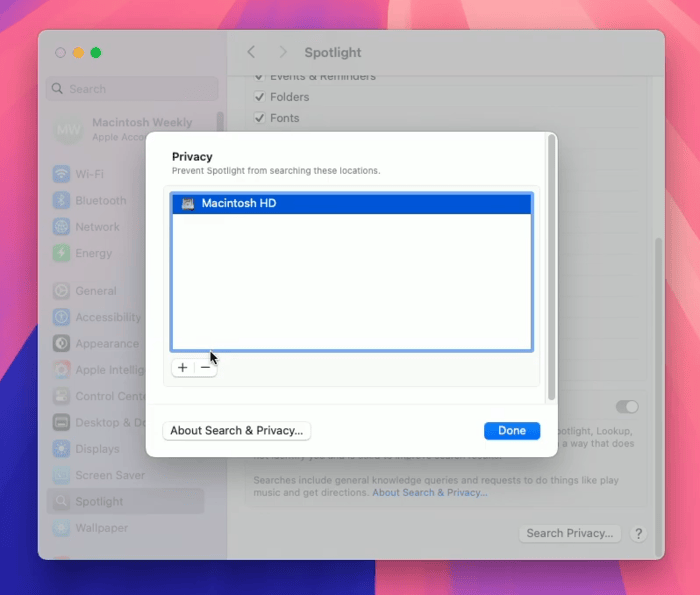
Task: Follow About Search & Privacy… link
Action: [x=429, y=492]
